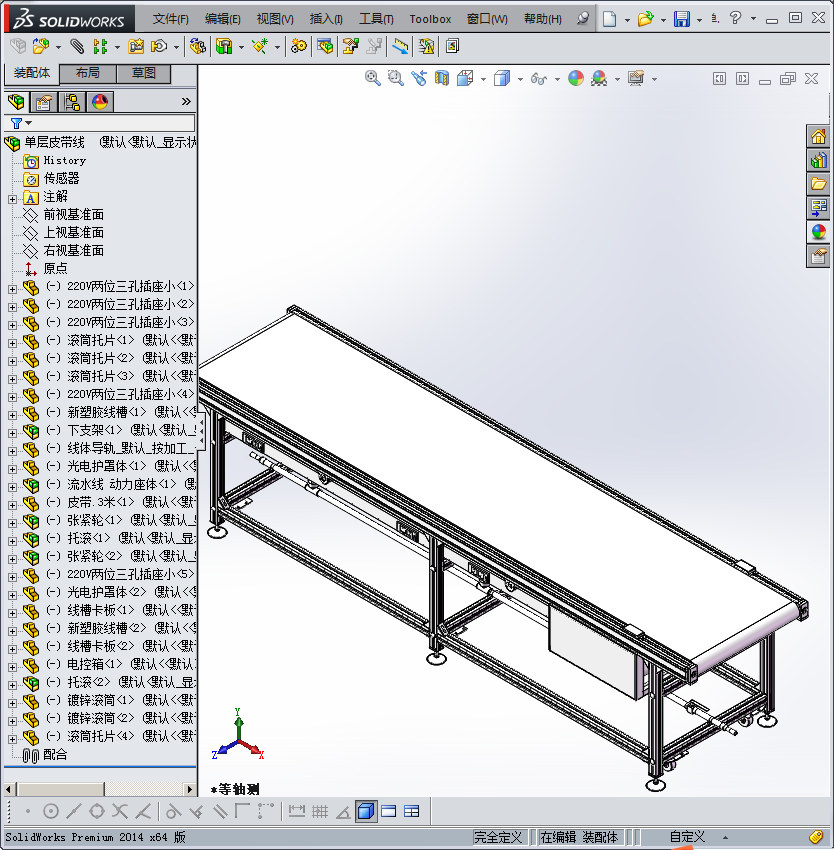Toggle the single viewport icon at bottom
This screenshot has width=834, height=850.
tap(389, 812)
